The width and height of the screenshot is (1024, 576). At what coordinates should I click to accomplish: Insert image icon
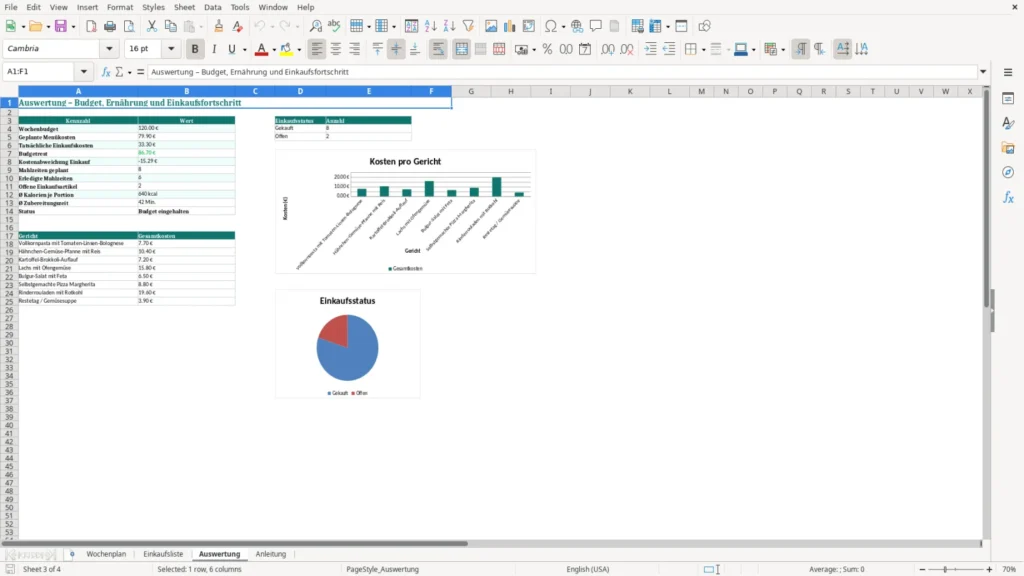491,26
